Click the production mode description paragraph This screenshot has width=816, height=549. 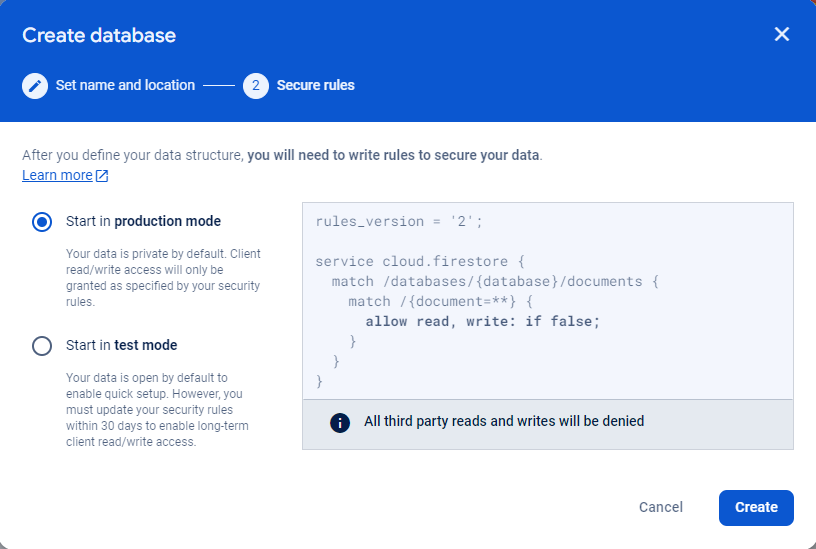[x=162, y=278]
